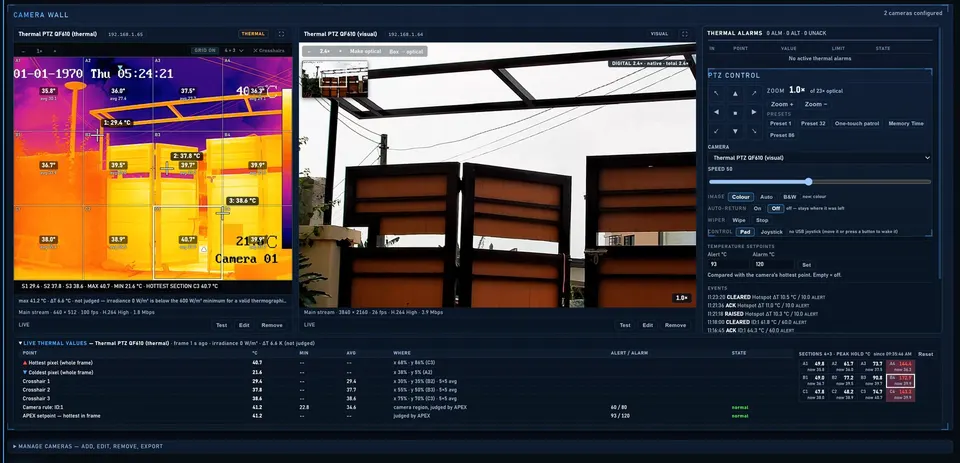Viewport: 960px width, 463px height.
Task: Click the Zoom + button
Action: (782, 105)
